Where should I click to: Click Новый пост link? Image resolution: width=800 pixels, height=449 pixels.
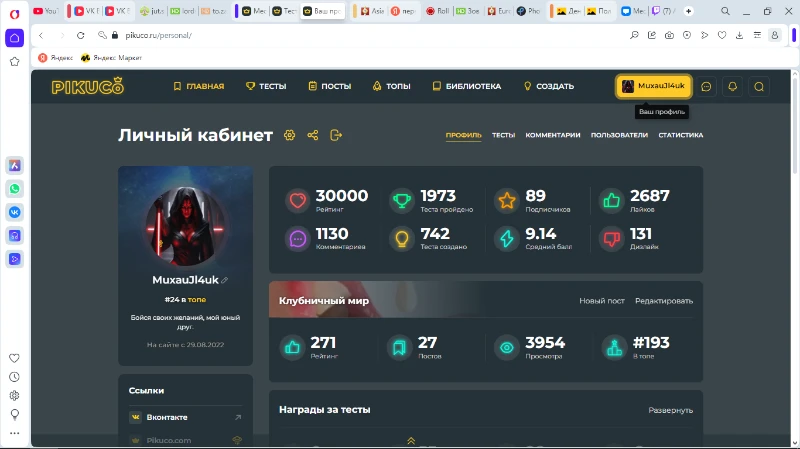click(602, 301)
